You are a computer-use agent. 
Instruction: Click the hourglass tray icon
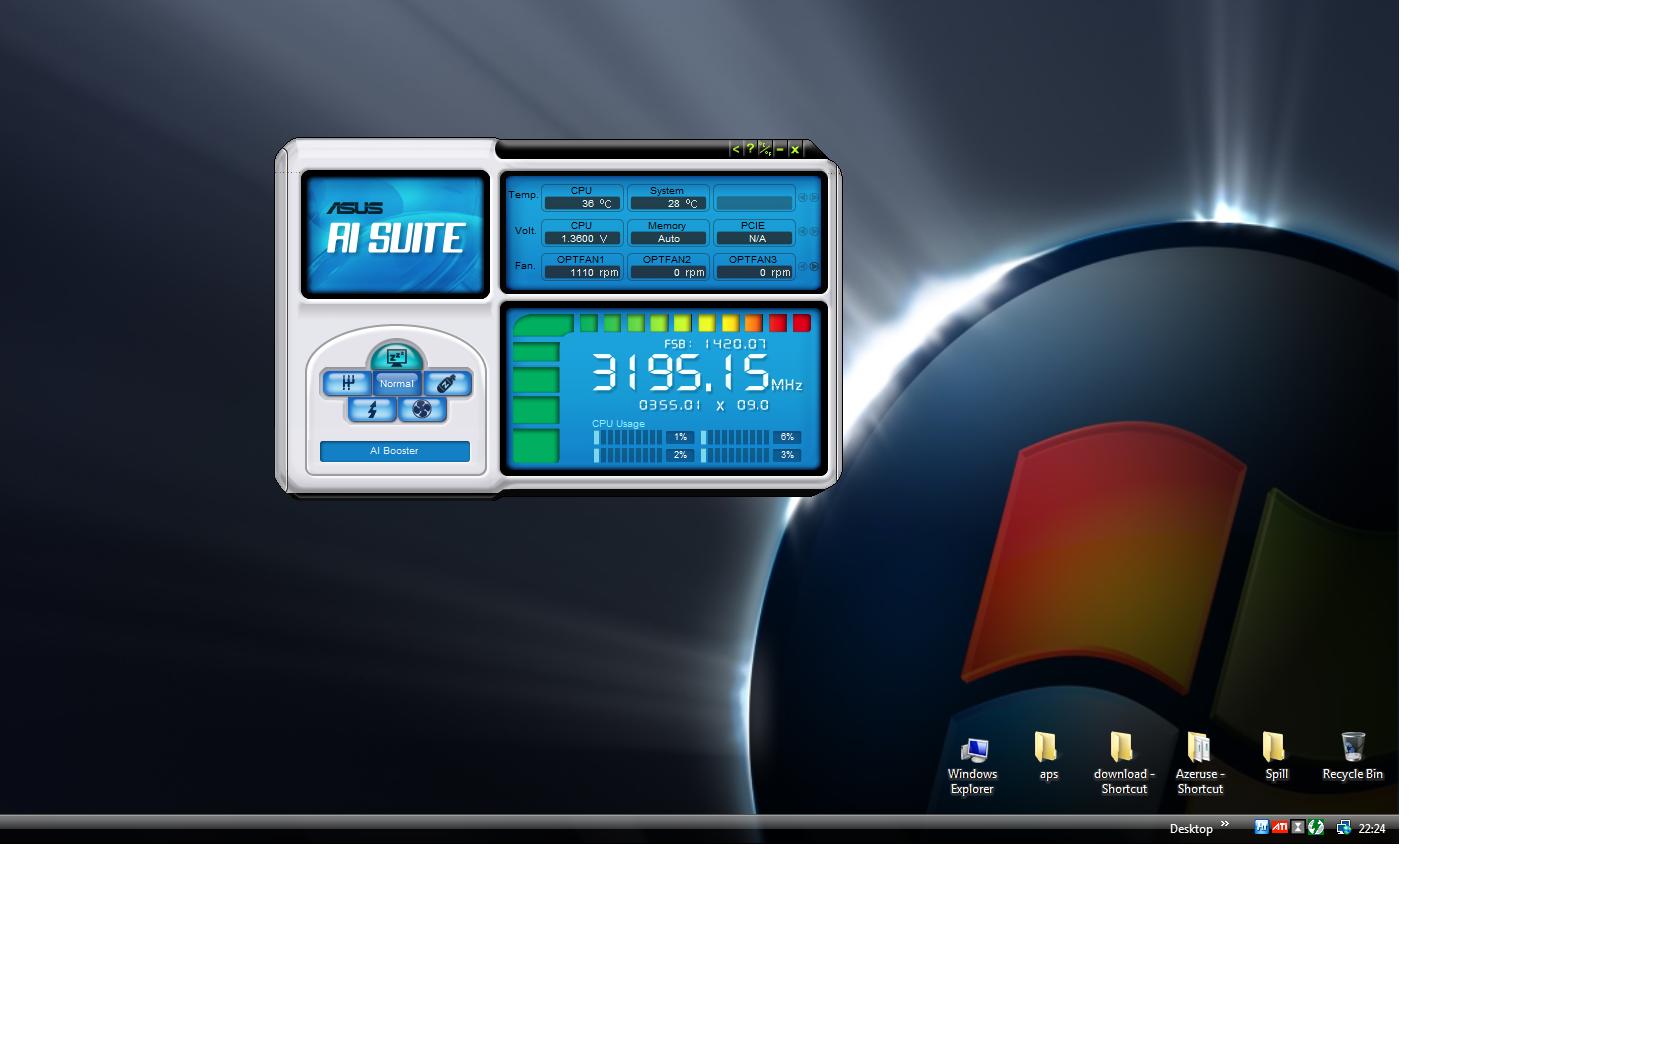tap(1298, 827)
